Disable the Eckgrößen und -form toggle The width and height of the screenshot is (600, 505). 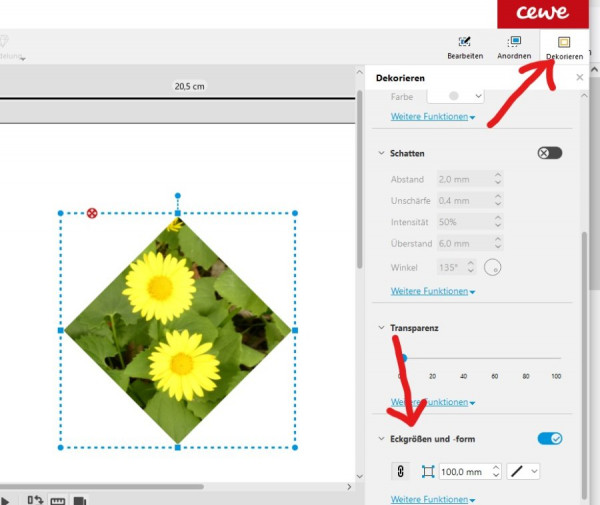[549, 438]
